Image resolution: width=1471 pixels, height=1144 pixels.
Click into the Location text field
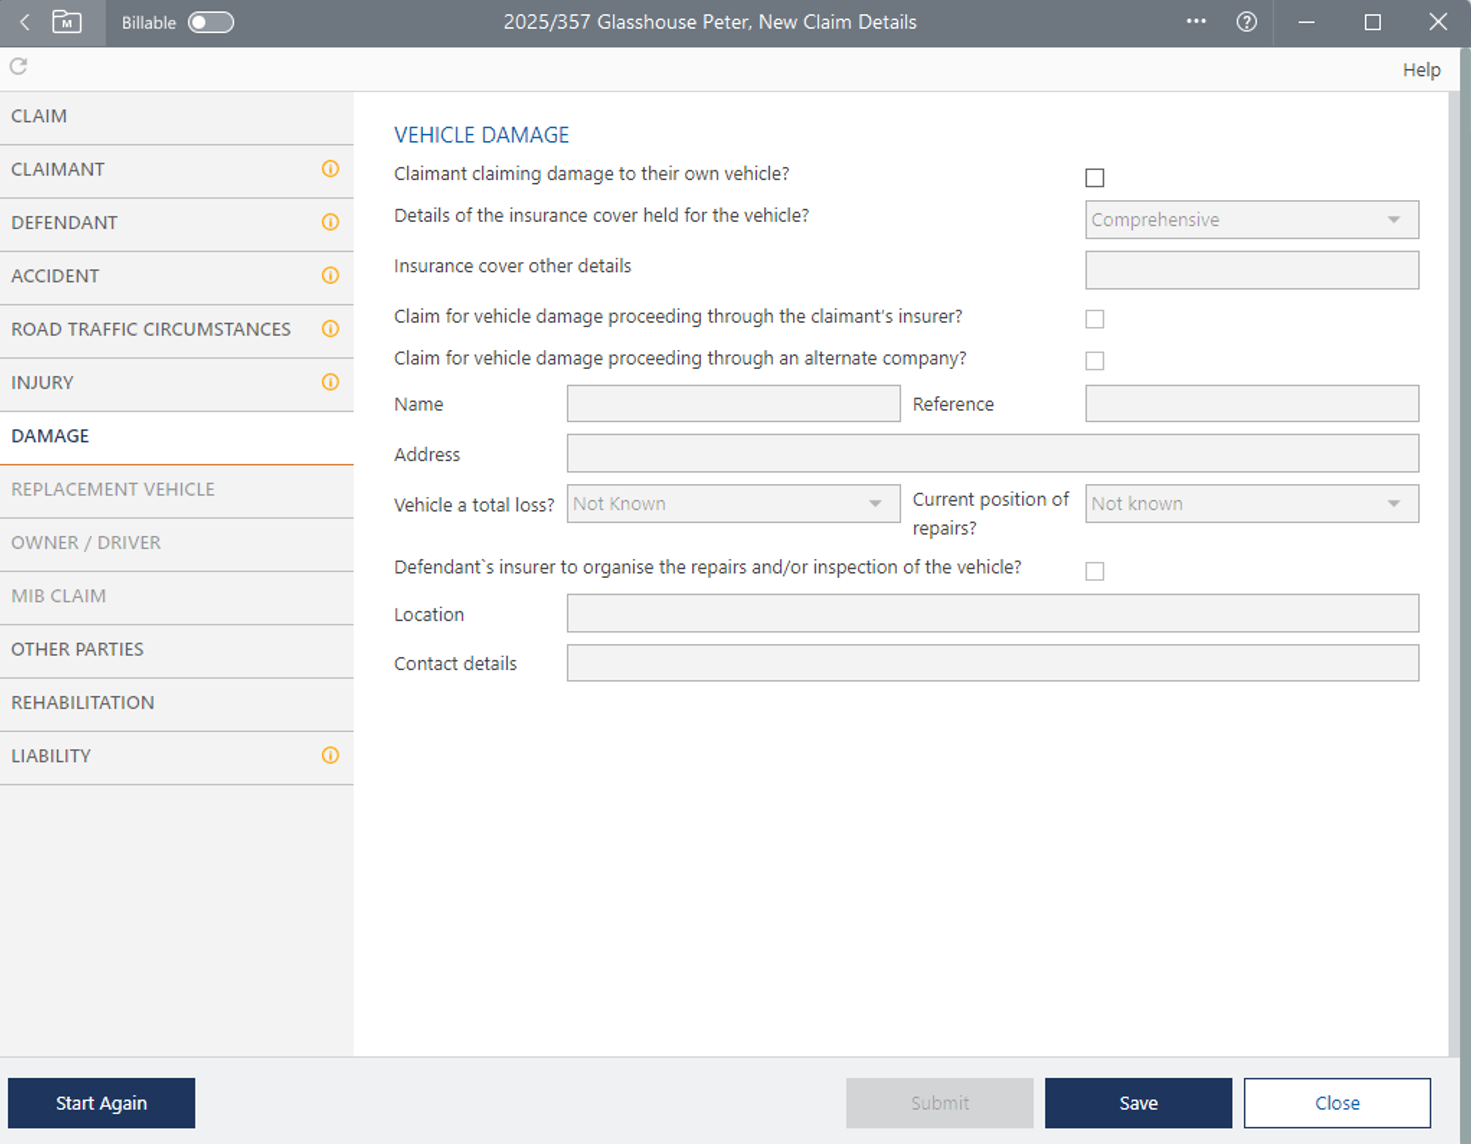click(x=992, y=614)
